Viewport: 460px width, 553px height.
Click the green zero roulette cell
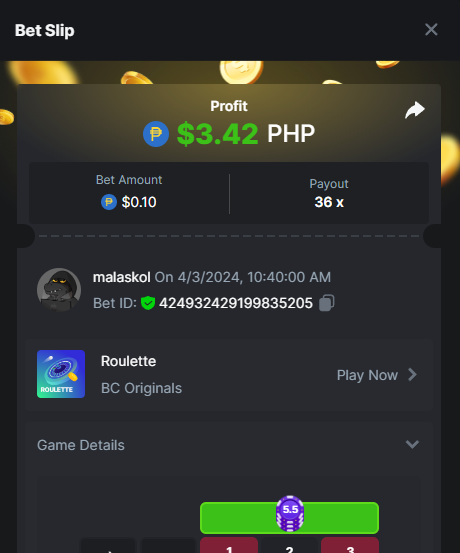click(289, 518)
